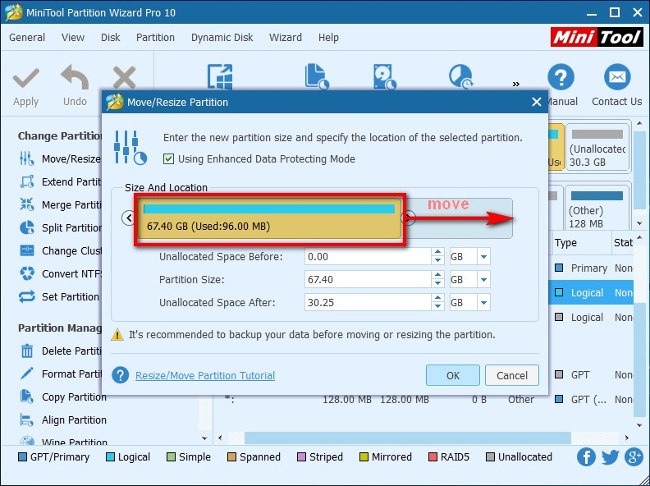Select Set Partition sidebar icon
Screen dimensions: 650x486
(x=27, y=296)
